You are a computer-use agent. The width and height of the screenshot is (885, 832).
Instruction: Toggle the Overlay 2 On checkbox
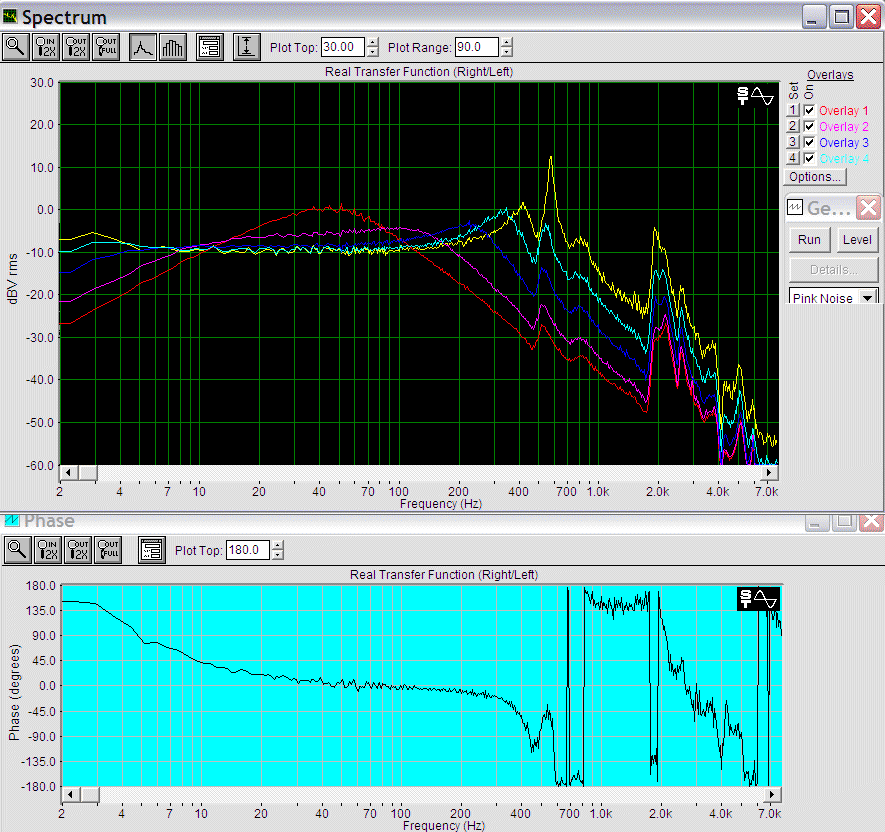(809, 126)
